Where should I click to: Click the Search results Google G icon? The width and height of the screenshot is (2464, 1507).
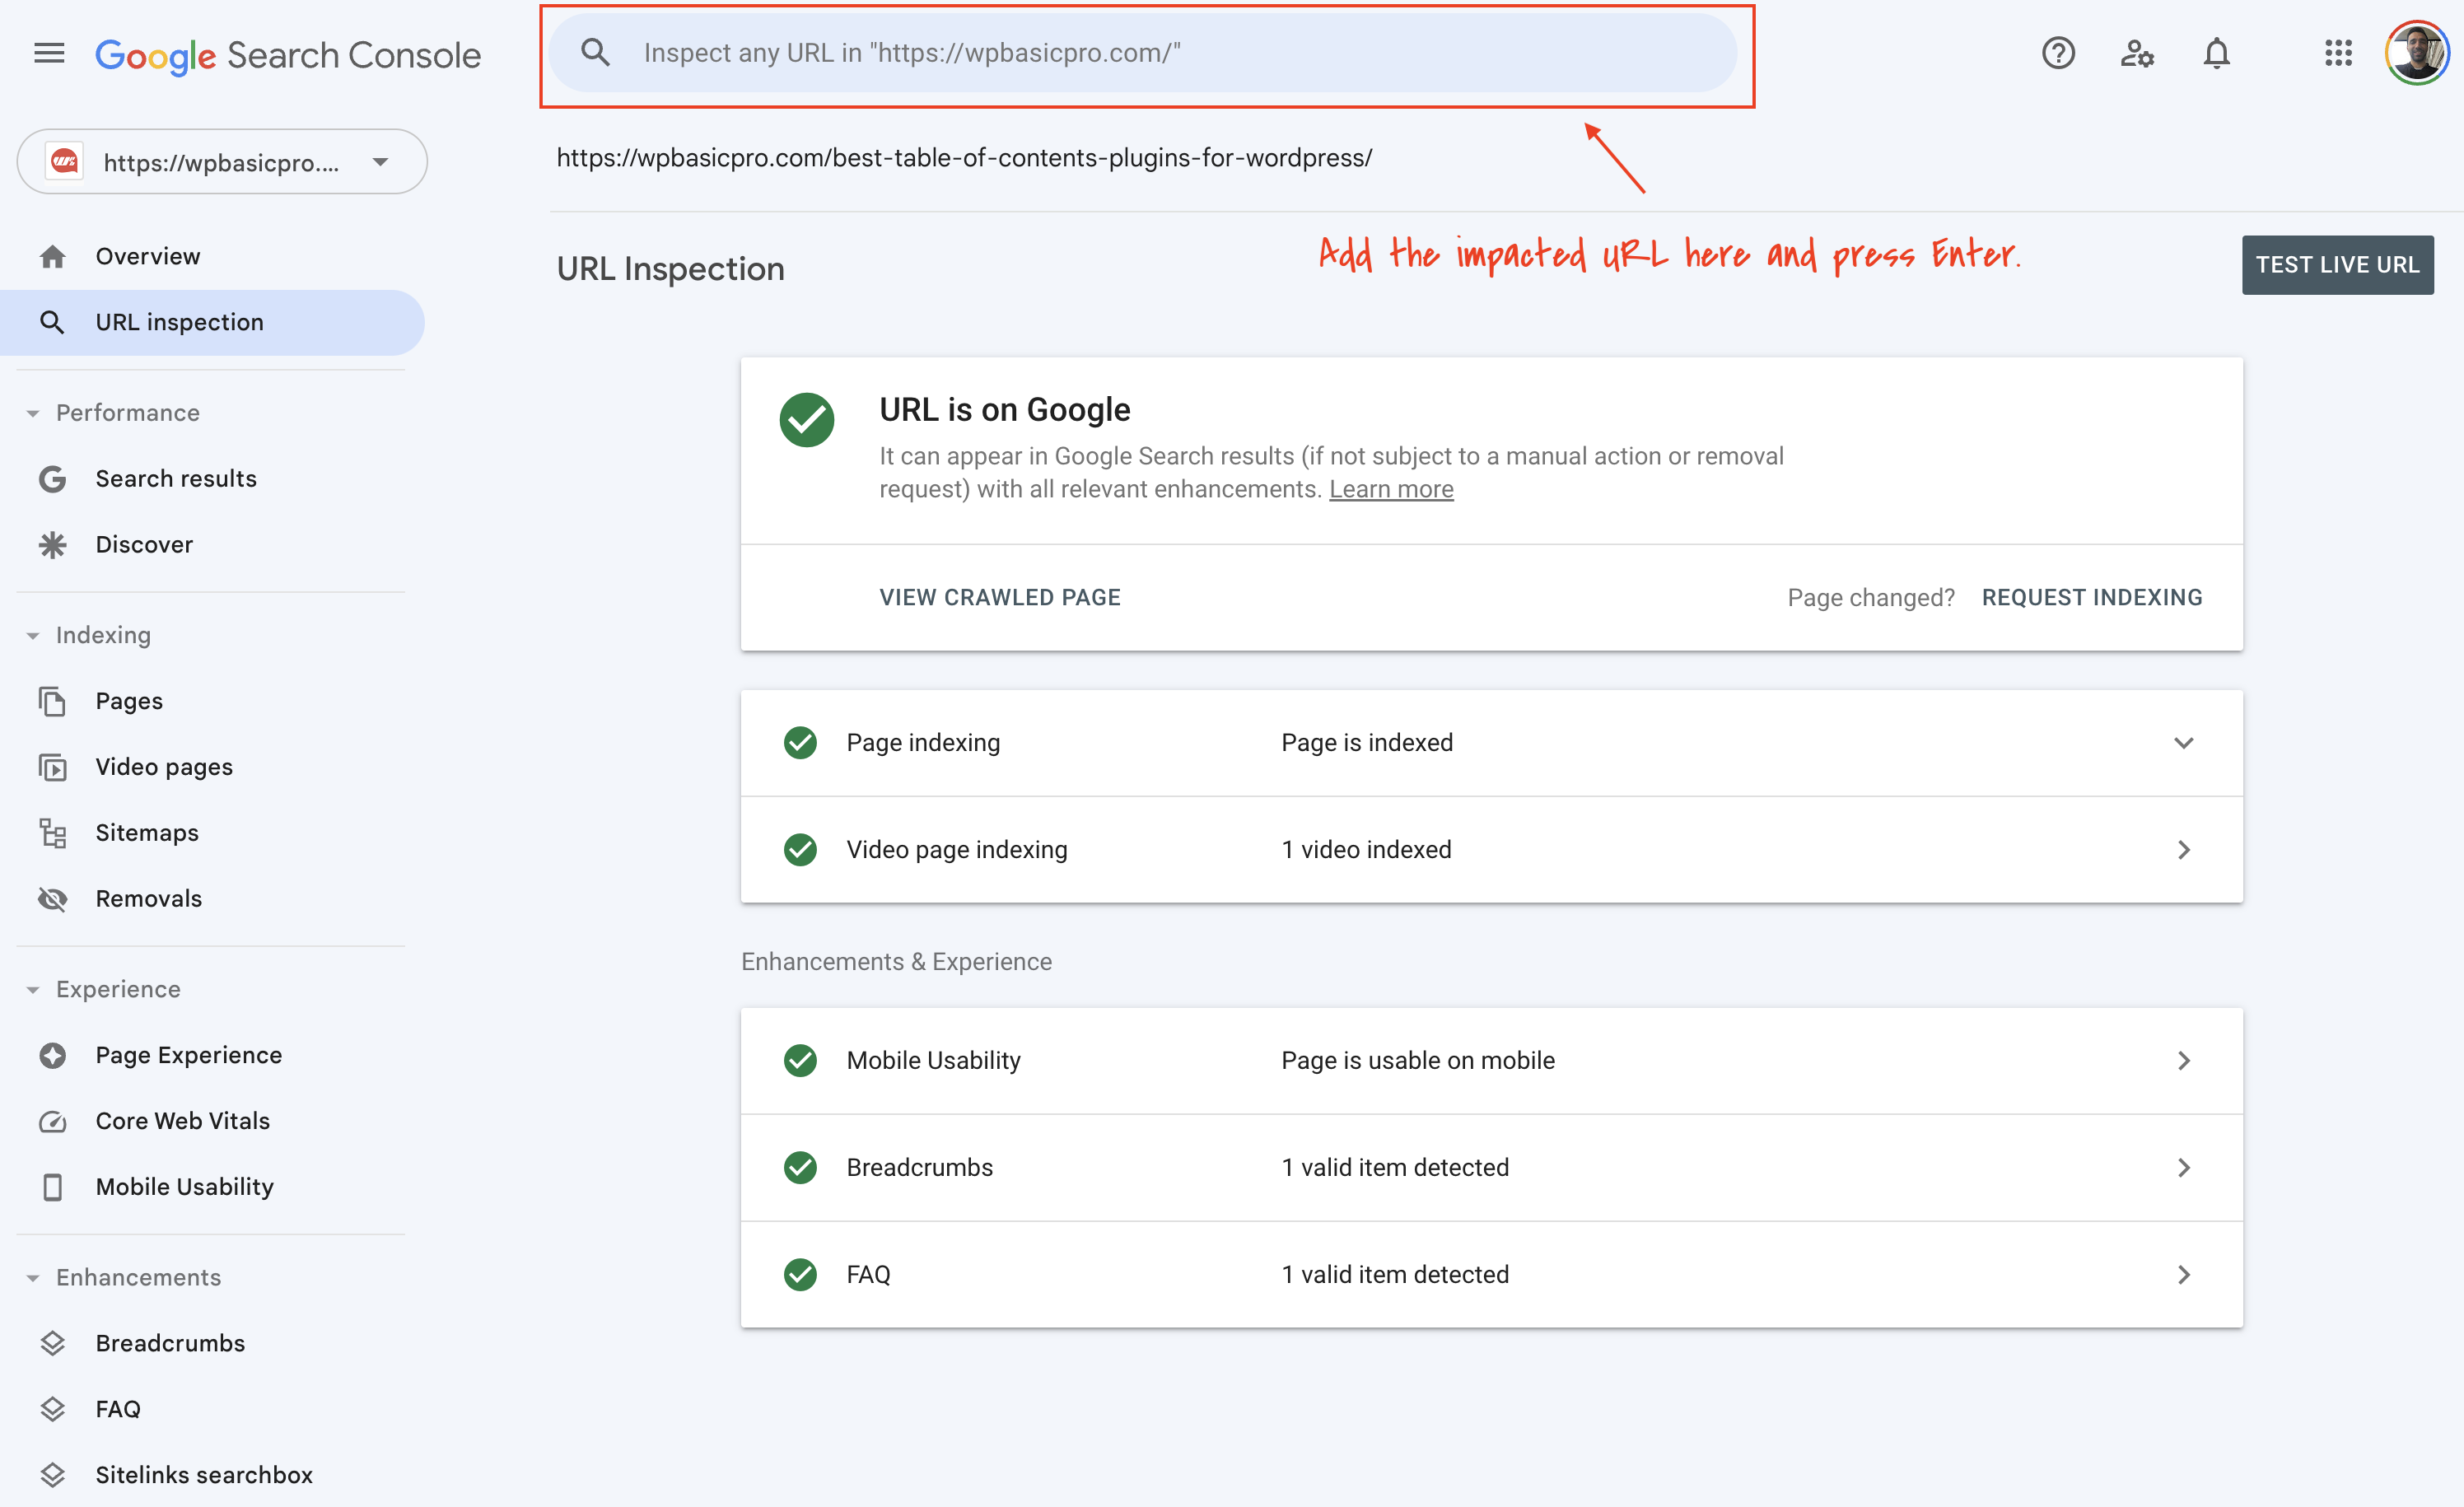[52, 479]
